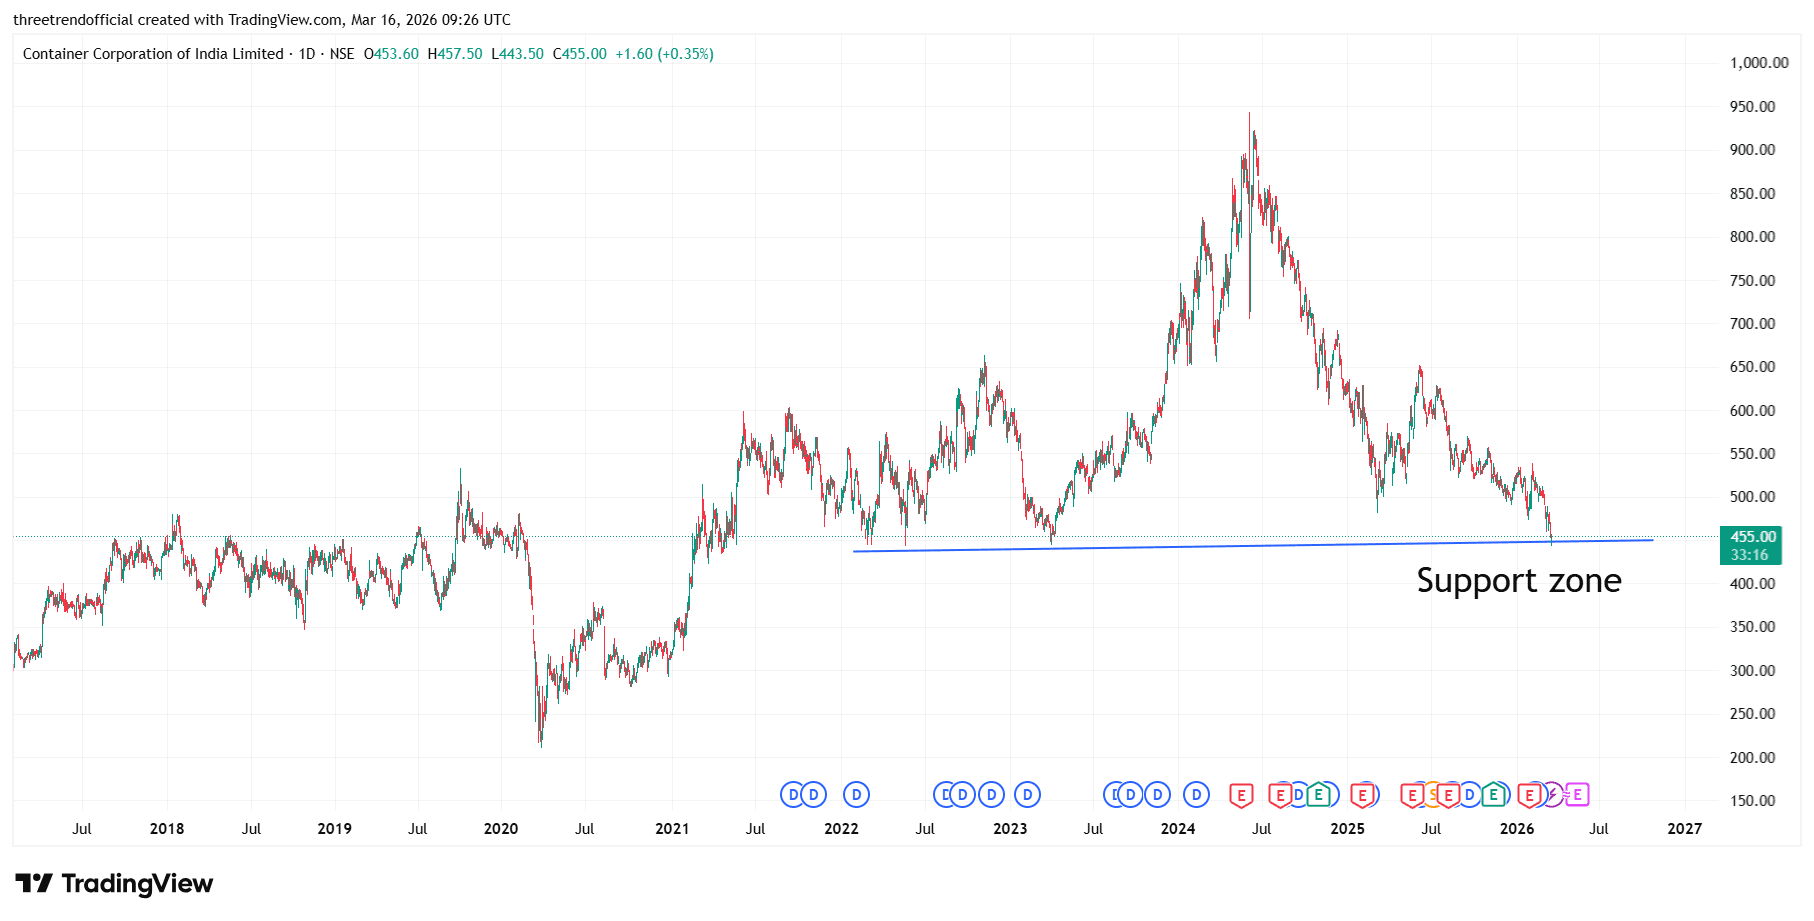
Task: Click the 200.00 price axis label
Action: click(x=1753, y=758)
